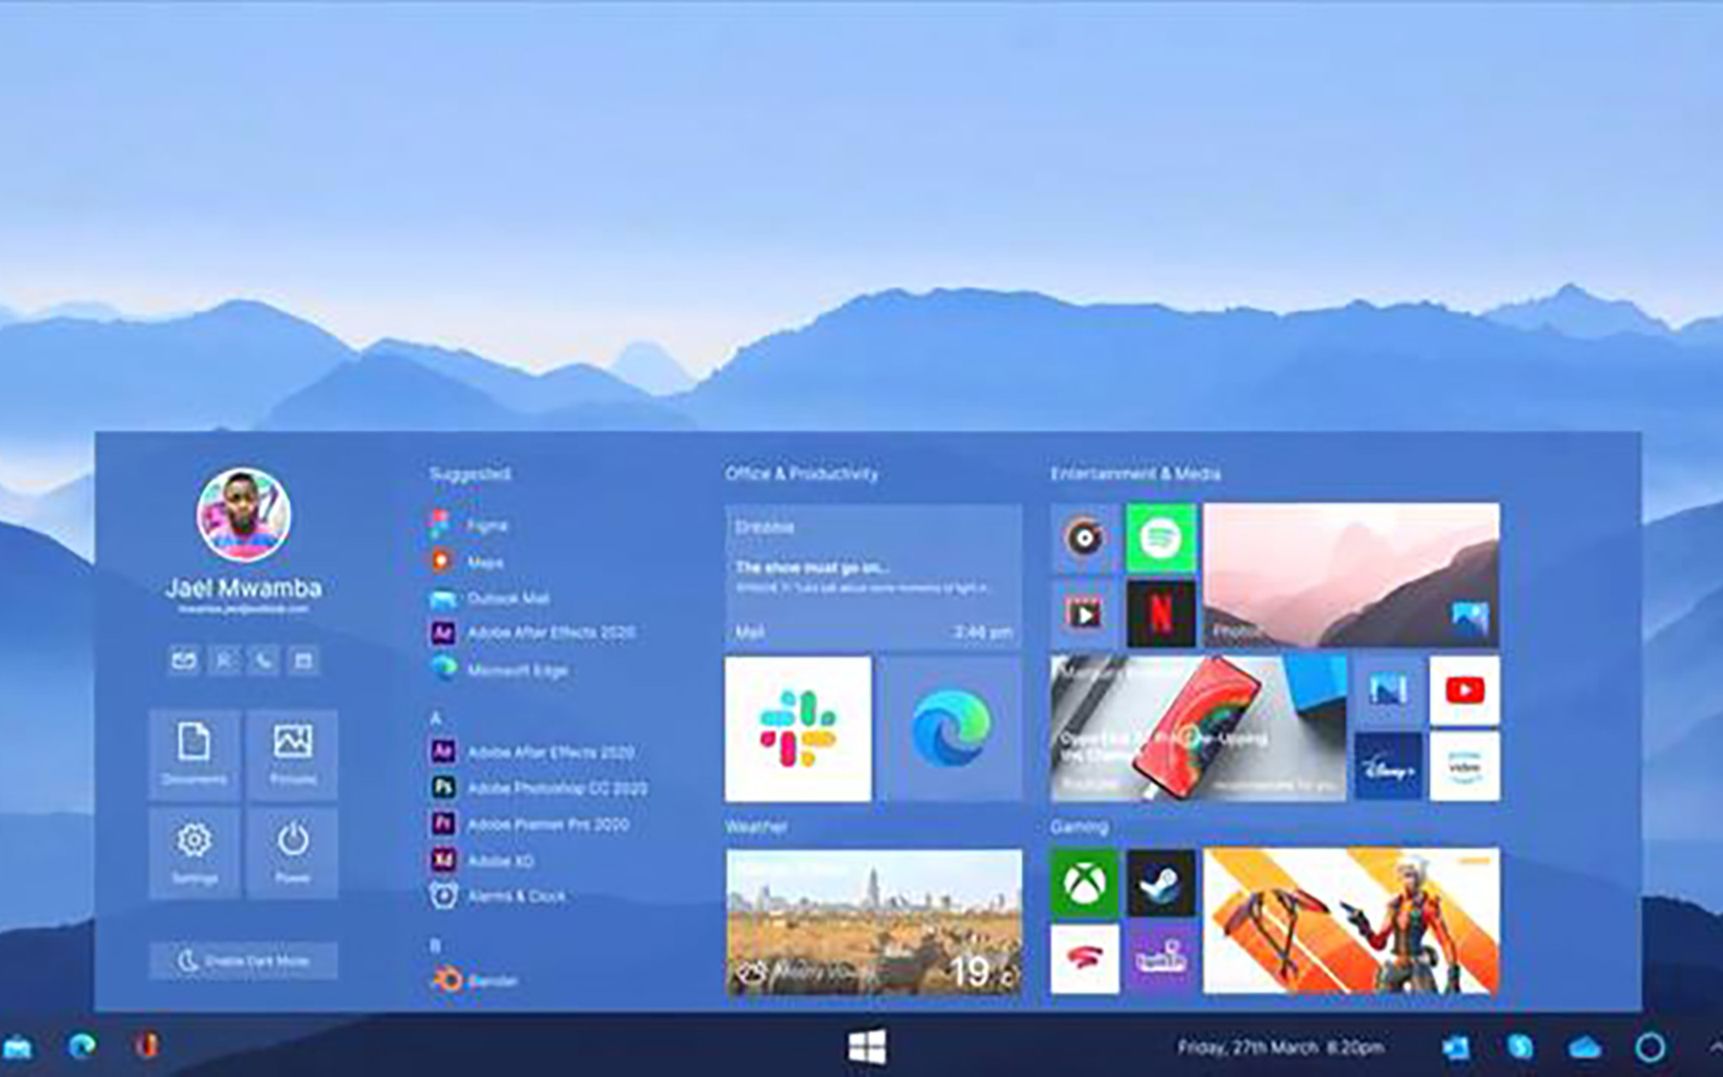Open the news tile showing a red phone
Viewport: 1723px width, 1077px height.
[x=1198, y=729]
